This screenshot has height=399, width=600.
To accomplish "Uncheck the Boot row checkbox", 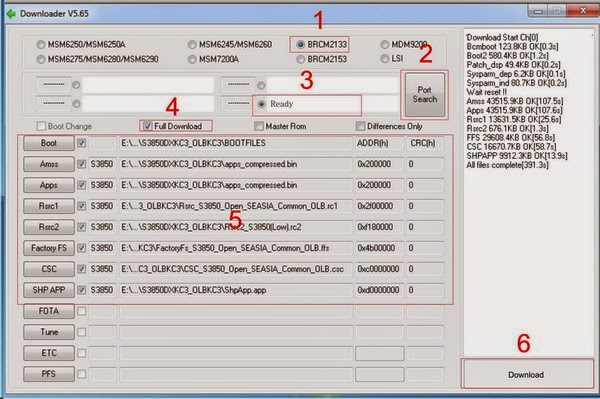I will pos(82,143).
